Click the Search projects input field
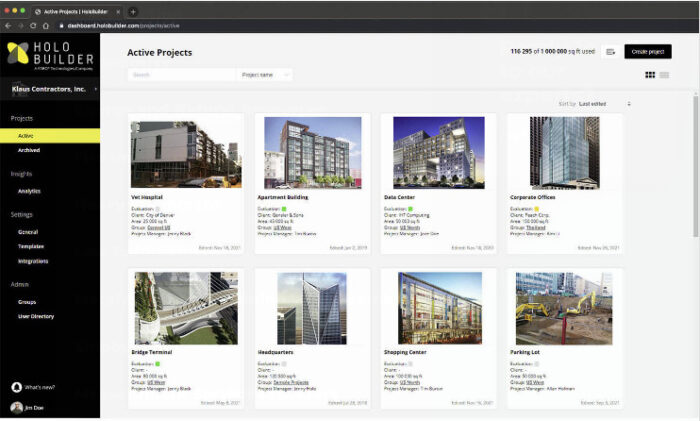The width and height of the screenshot is (700, 421). click(180, 75)
